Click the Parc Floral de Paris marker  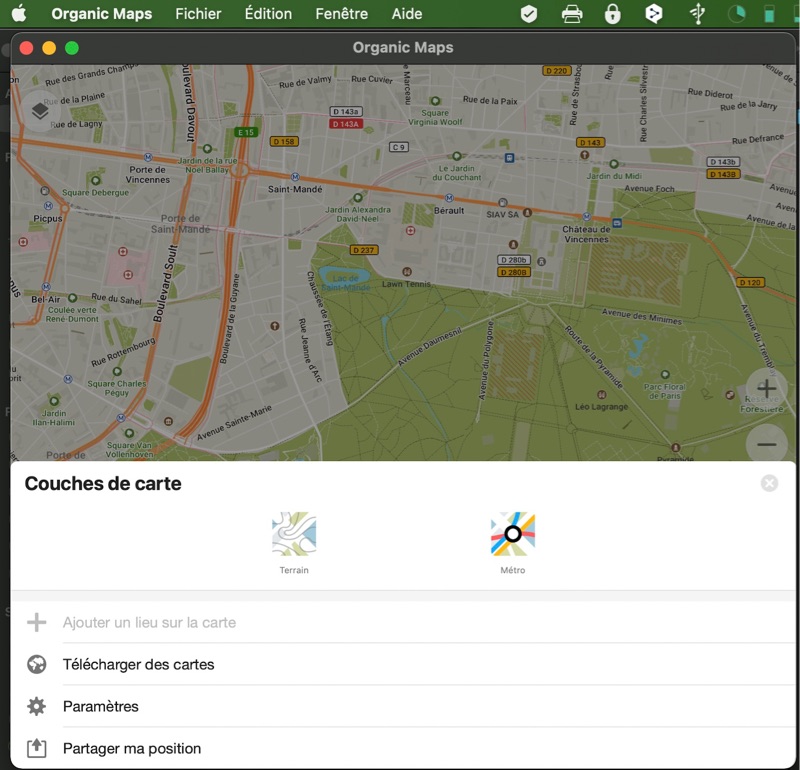(665, 375)
